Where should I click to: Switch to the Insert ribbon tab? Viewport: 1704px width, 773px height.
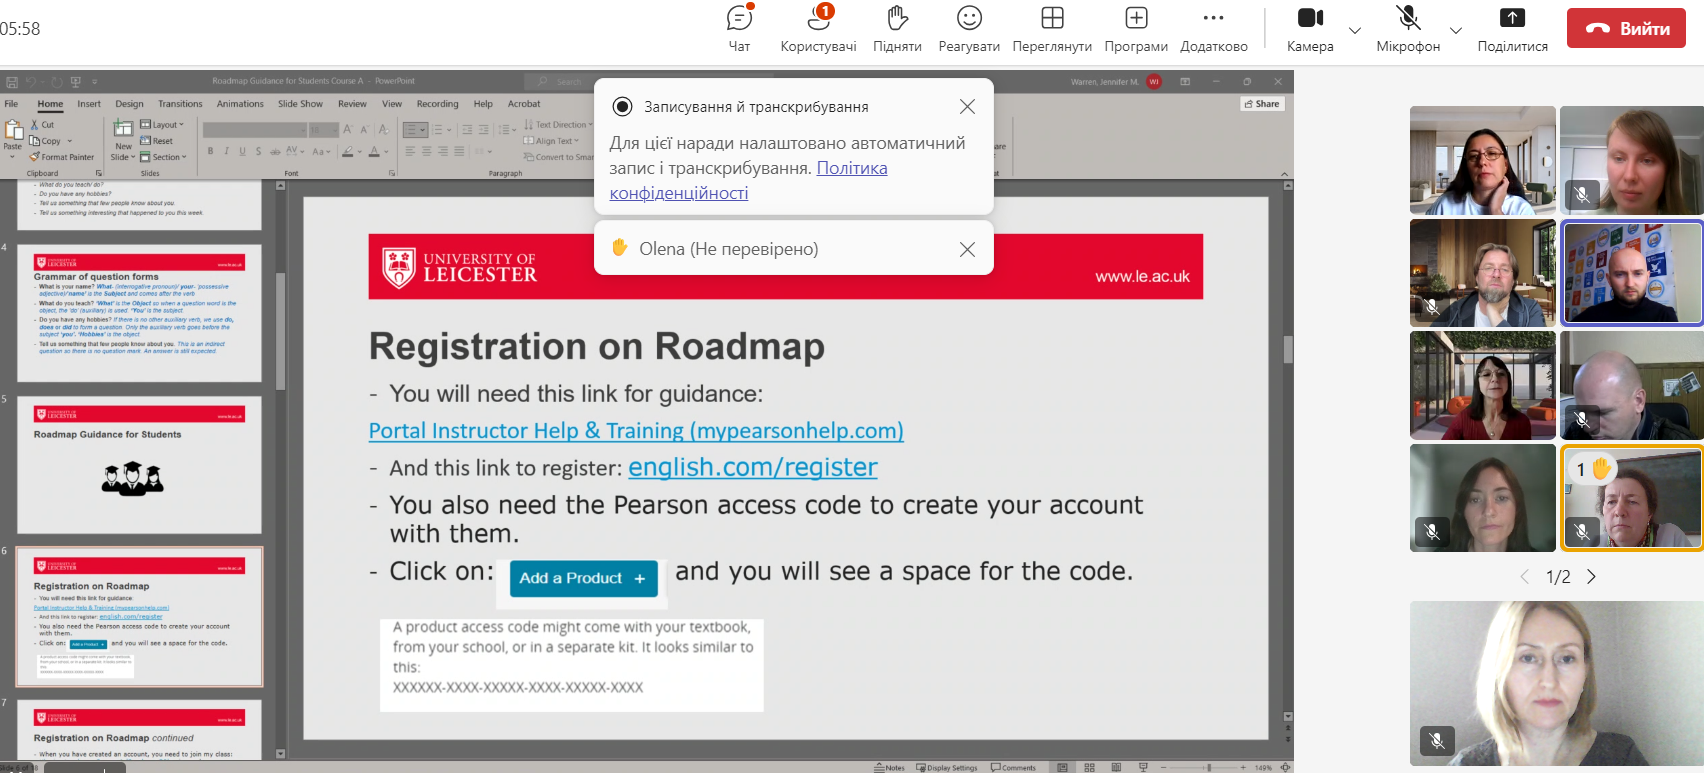pyautogui.click(x=89, y=104)
